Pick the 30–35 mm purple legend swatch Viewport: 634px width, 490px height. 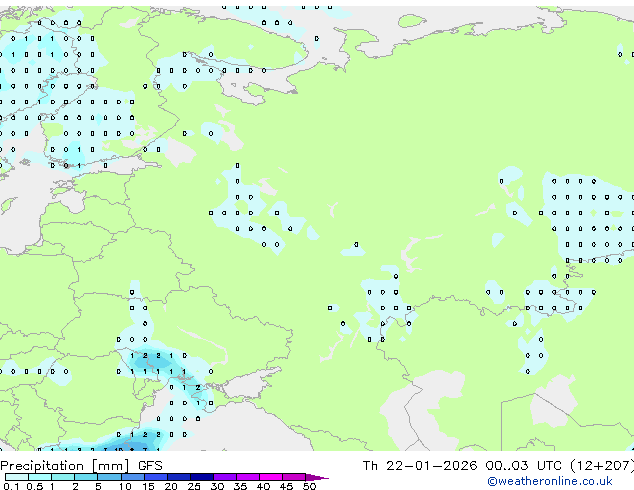(x=224, y=477)
